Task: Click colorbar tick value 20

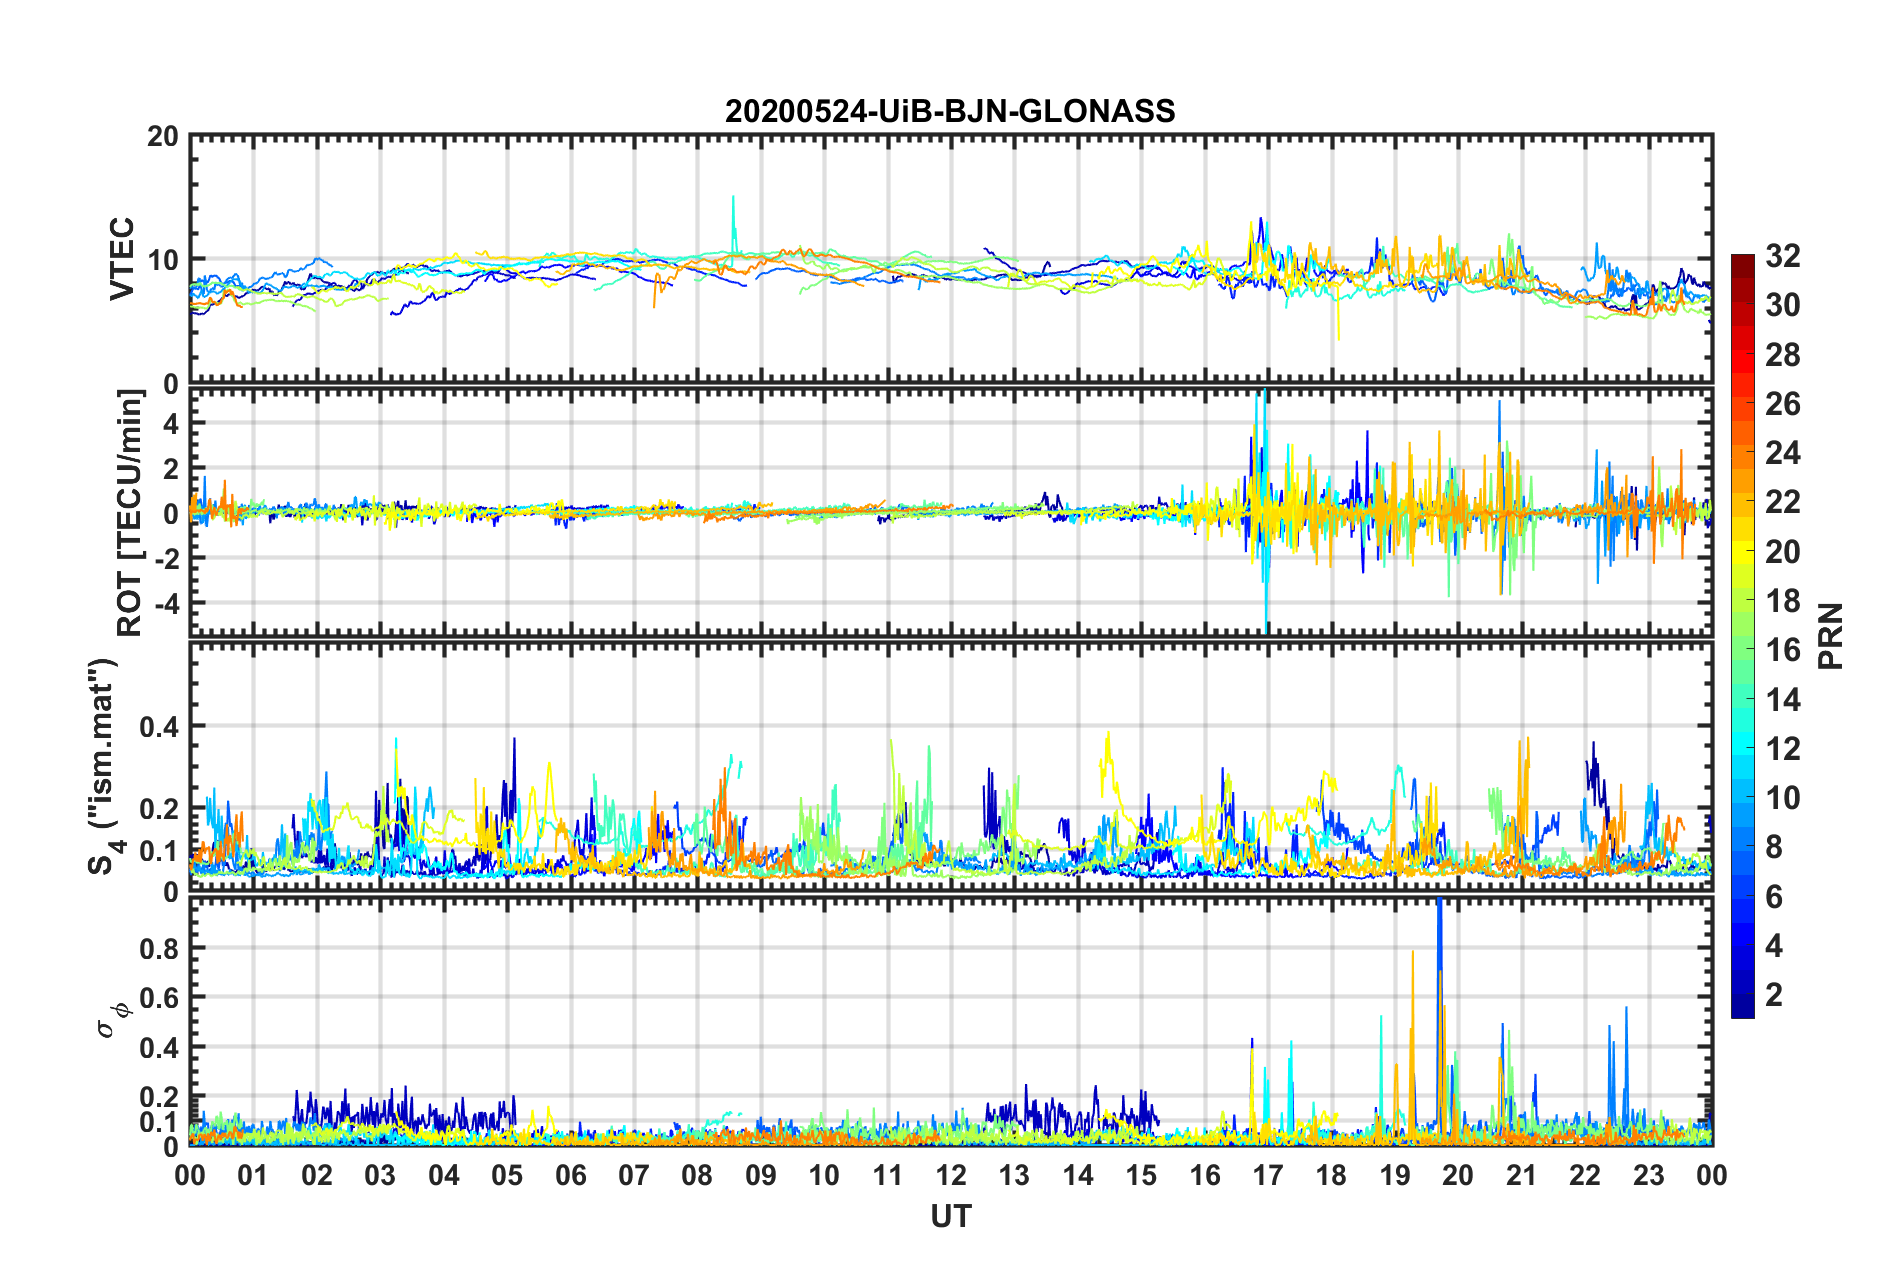Action: 1783,552
